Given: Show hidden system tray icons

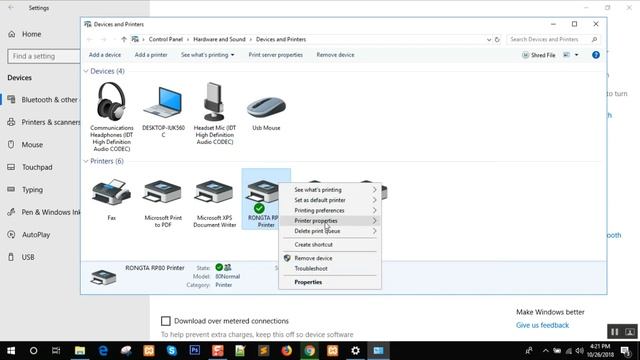Looking at the screenshot, I should pyautogui.click(x=546, y=351).
